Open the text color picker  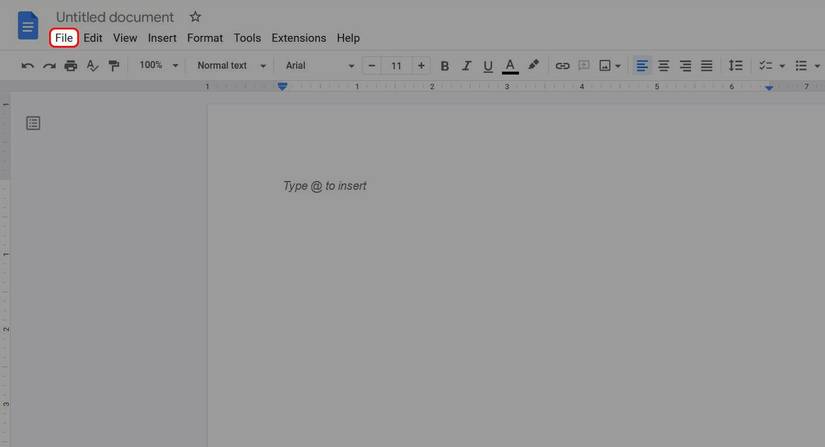pos(510,66)
